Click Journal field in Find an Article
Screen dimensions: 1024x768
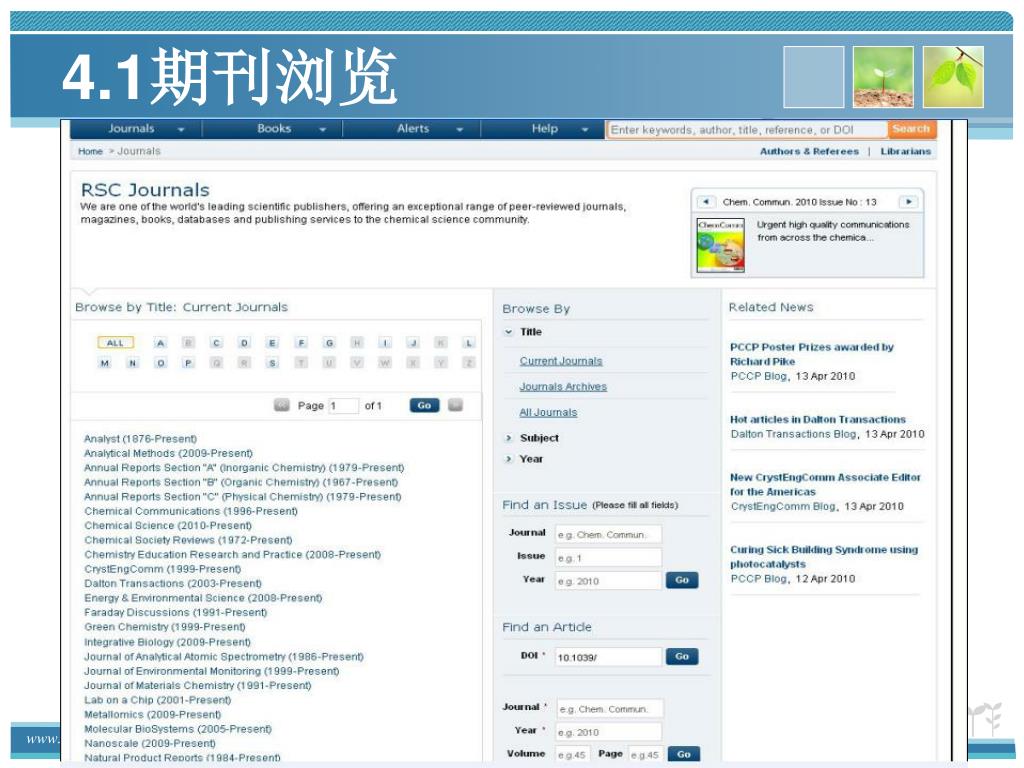click(610, 709)
